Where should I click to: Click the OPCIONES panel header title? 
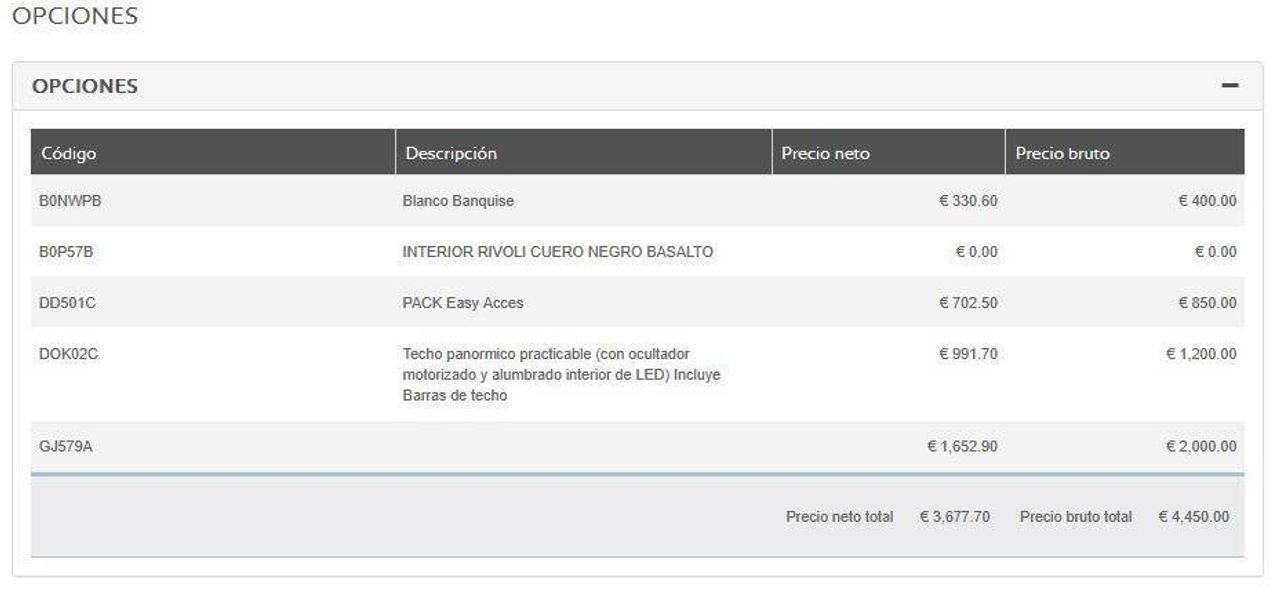pos(85,86)
